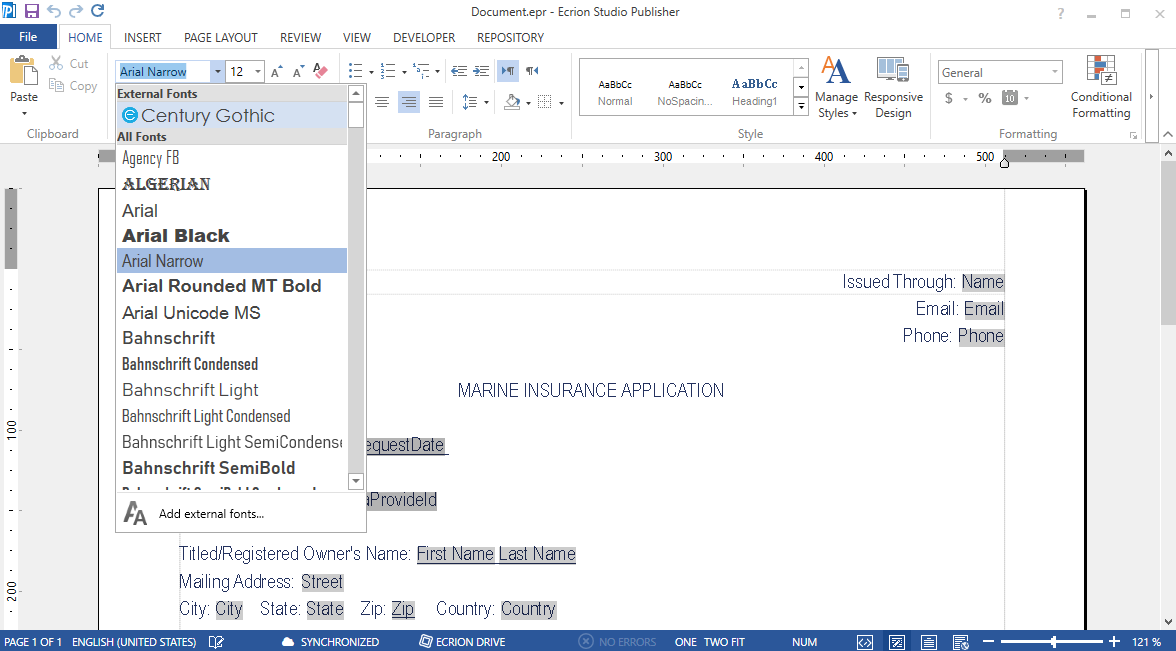Click the percent style formatting icon
1176x651 pixels.
point(984,100)
